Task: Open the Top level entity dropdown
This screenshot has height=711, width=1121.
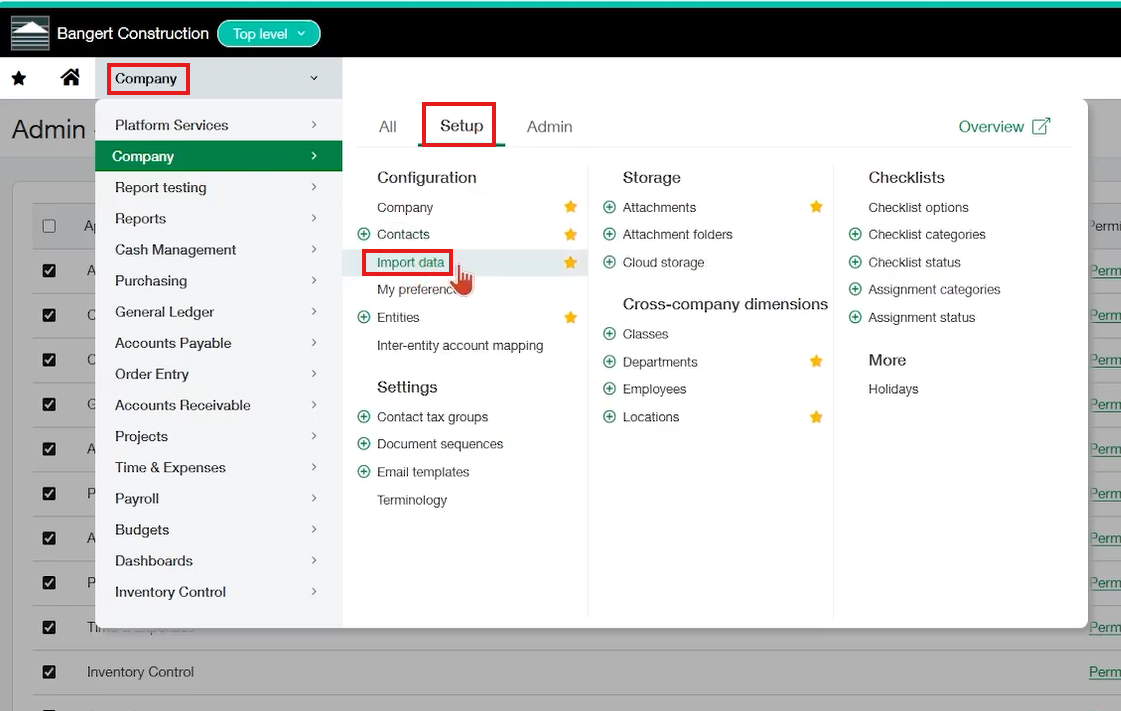Action: pyautogui.click(x=269, y=34)
